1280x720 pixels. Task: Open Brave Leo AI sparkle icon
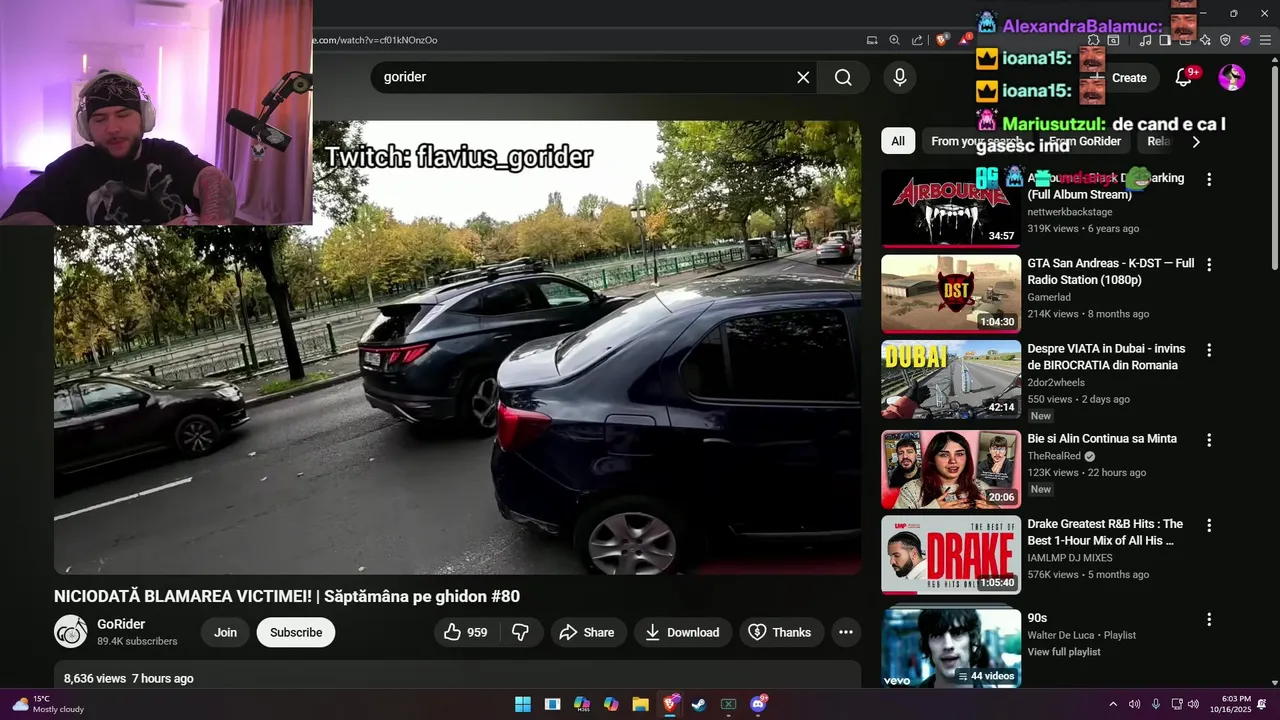[1205, 40]
